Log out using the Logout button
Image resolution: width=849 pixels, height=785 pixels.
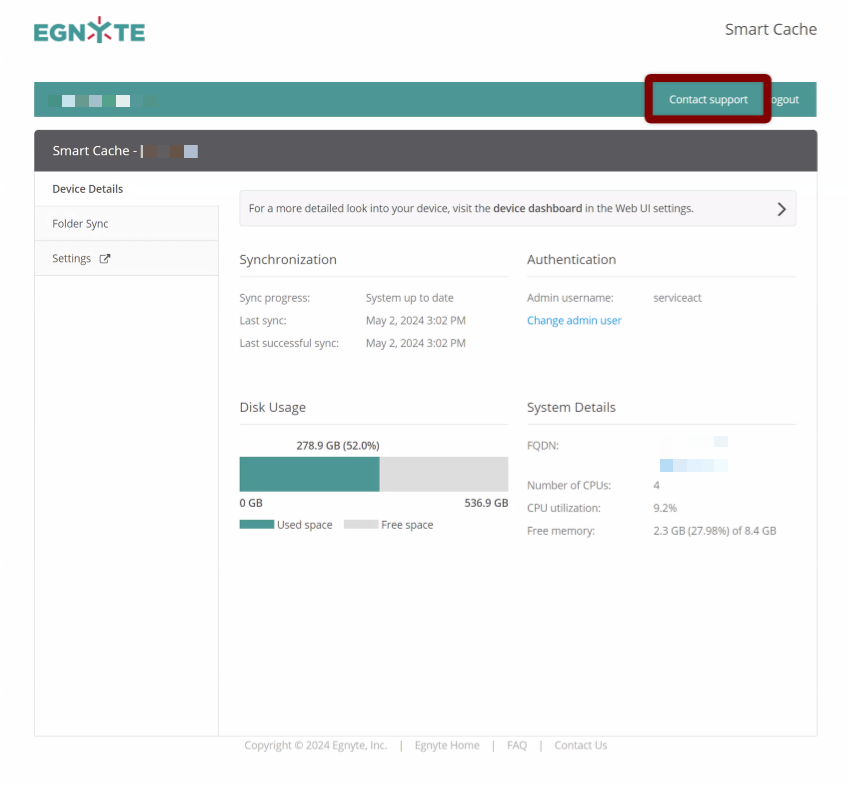(x=782, y=99)
